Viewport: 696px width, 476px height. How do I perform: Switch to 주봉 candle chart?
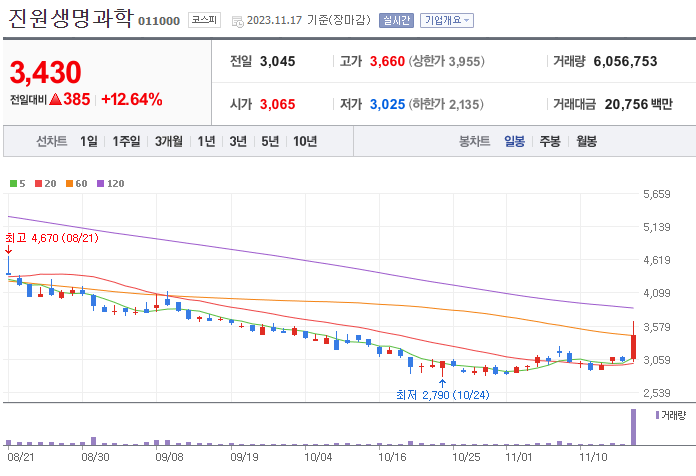pos(550,142)
